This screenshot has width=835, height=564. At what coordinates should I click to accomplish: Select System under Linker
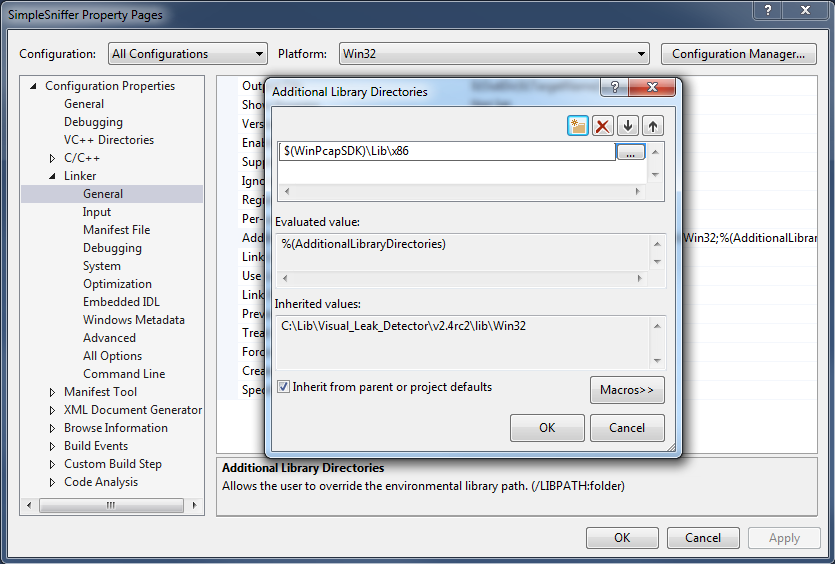pyautogui.click(x=102, y=266)
